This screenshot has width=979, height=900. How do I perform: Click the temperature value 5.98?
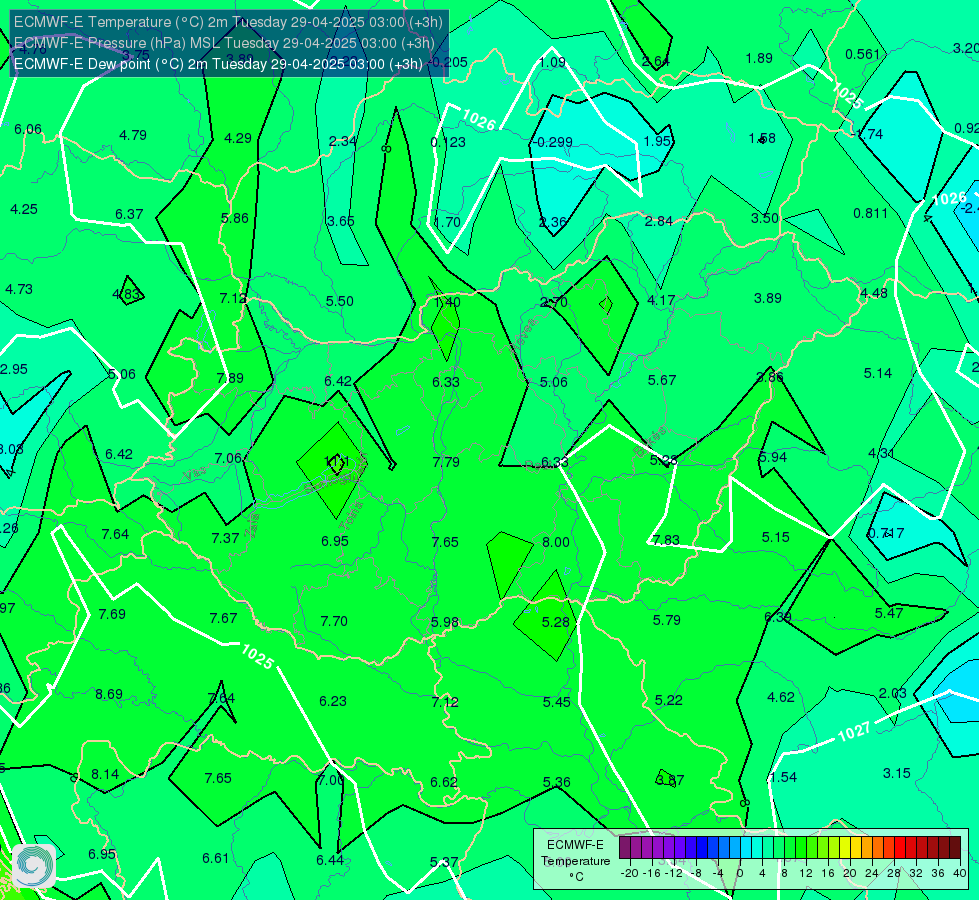click(x=445, y=622)
